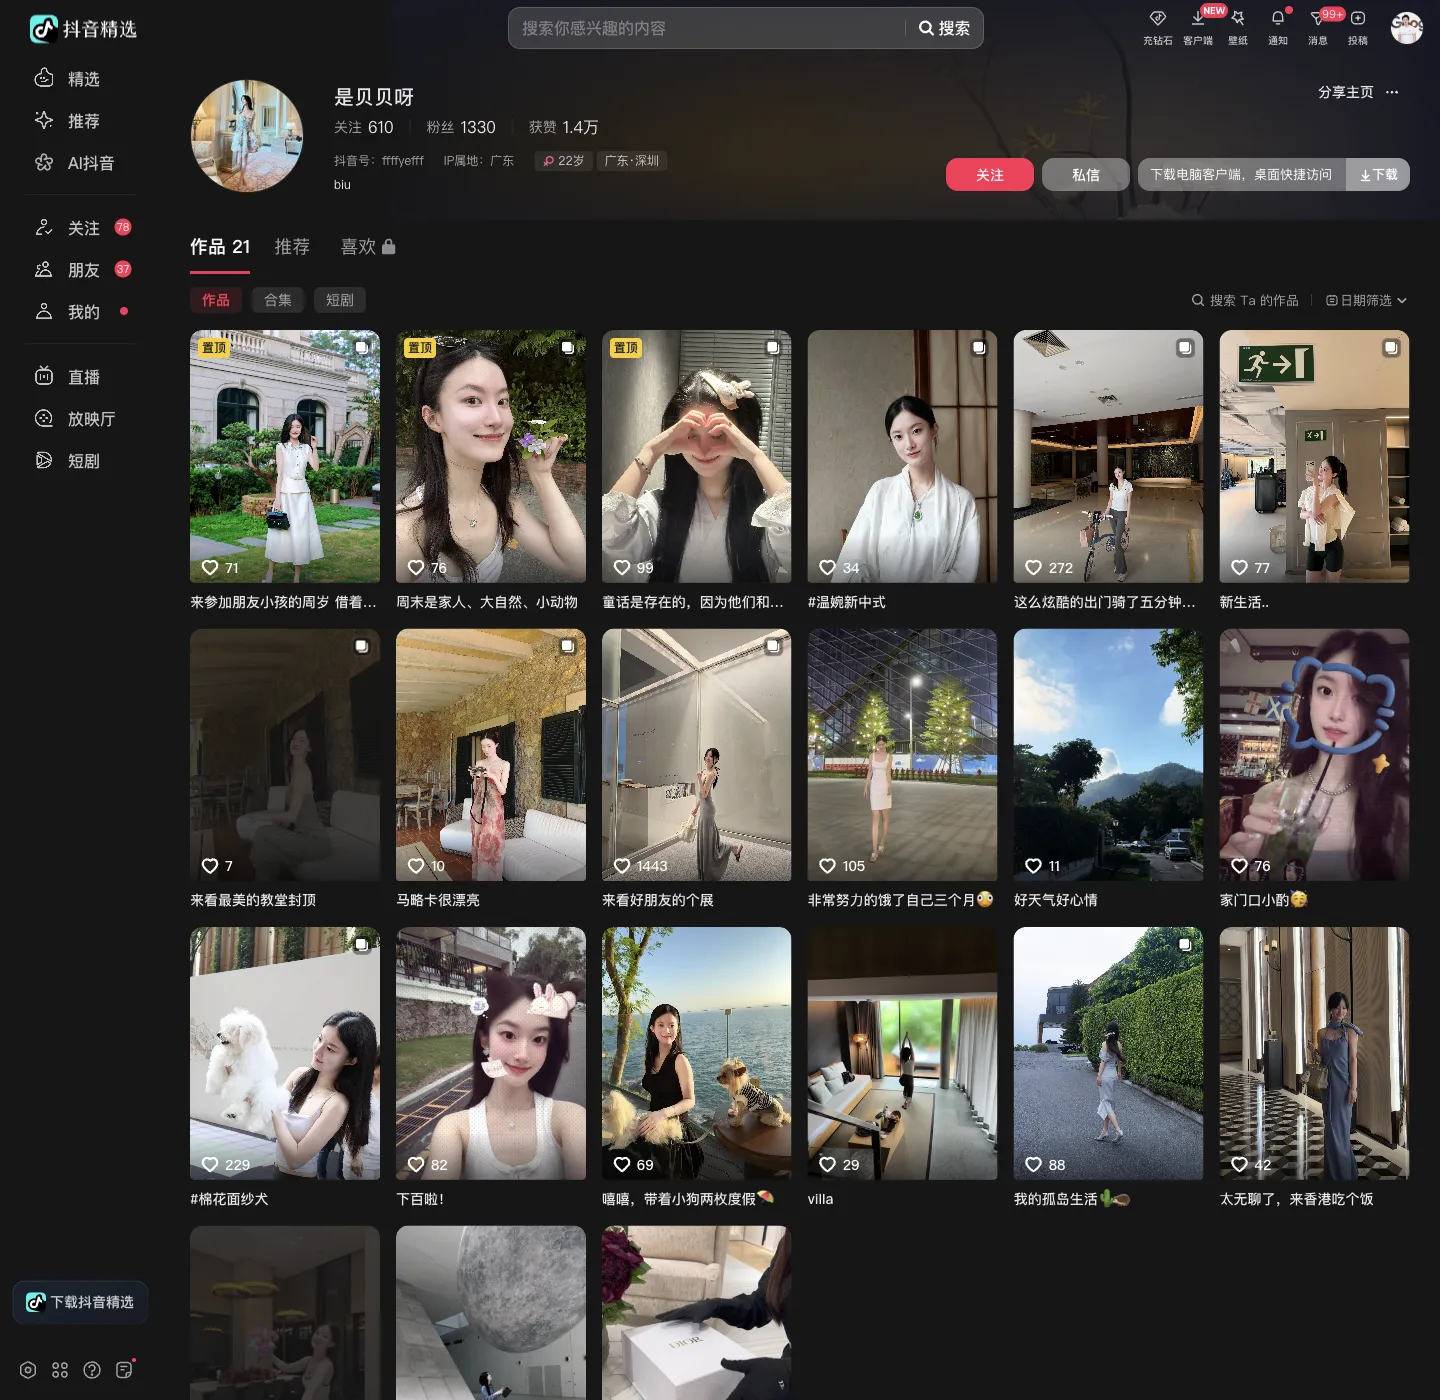1440x1400 pixels.
Task: Open the hexagon settings icon in the sidebar footer
Action: click(28, 1370)
